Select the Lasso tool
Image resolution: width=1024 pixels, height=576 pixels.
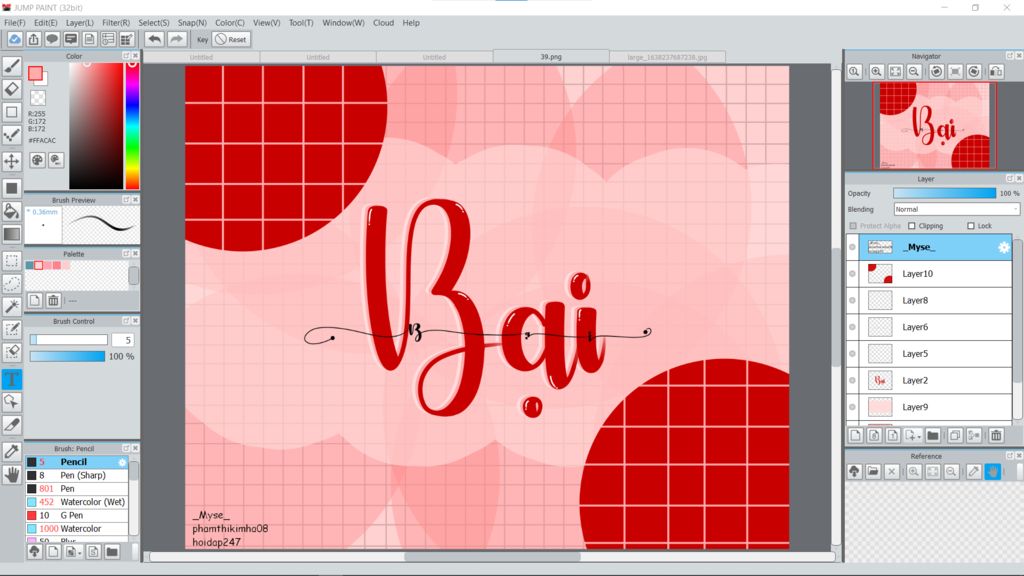coord(12,283)
